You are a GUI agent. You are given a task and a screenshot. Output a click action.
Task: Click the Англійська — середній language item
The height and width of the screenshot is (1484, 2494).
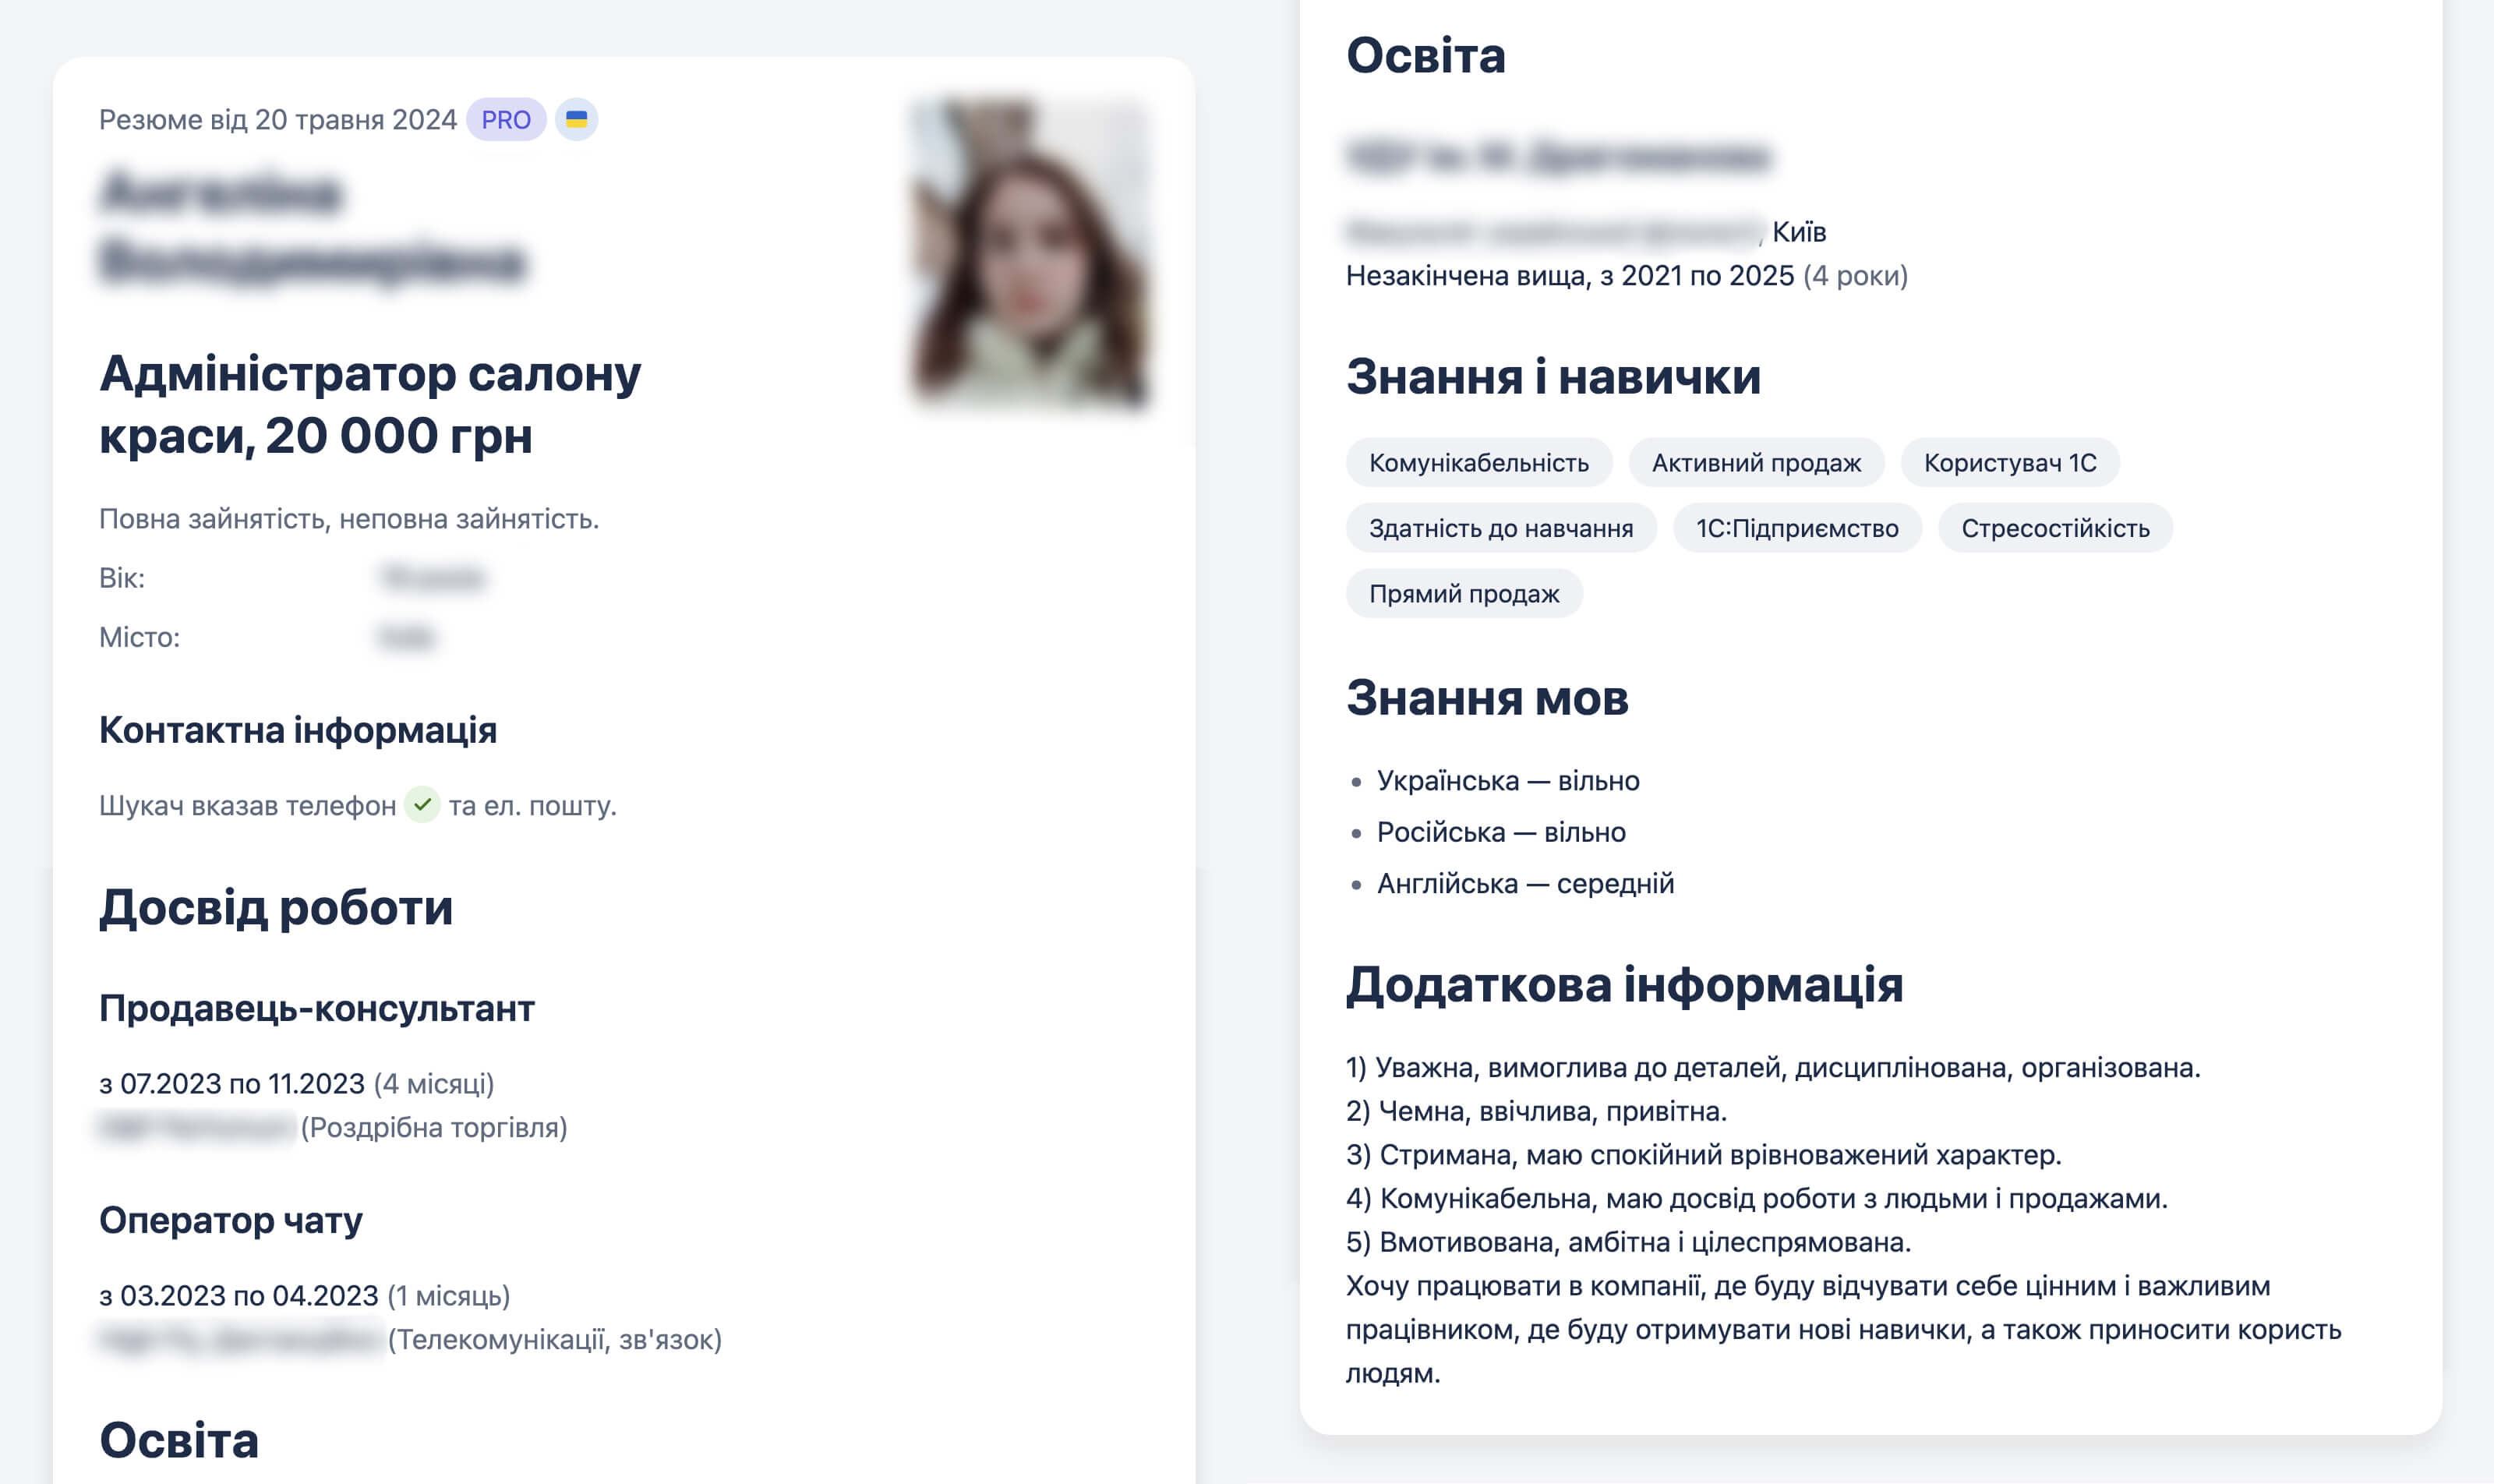(1524, 884)
